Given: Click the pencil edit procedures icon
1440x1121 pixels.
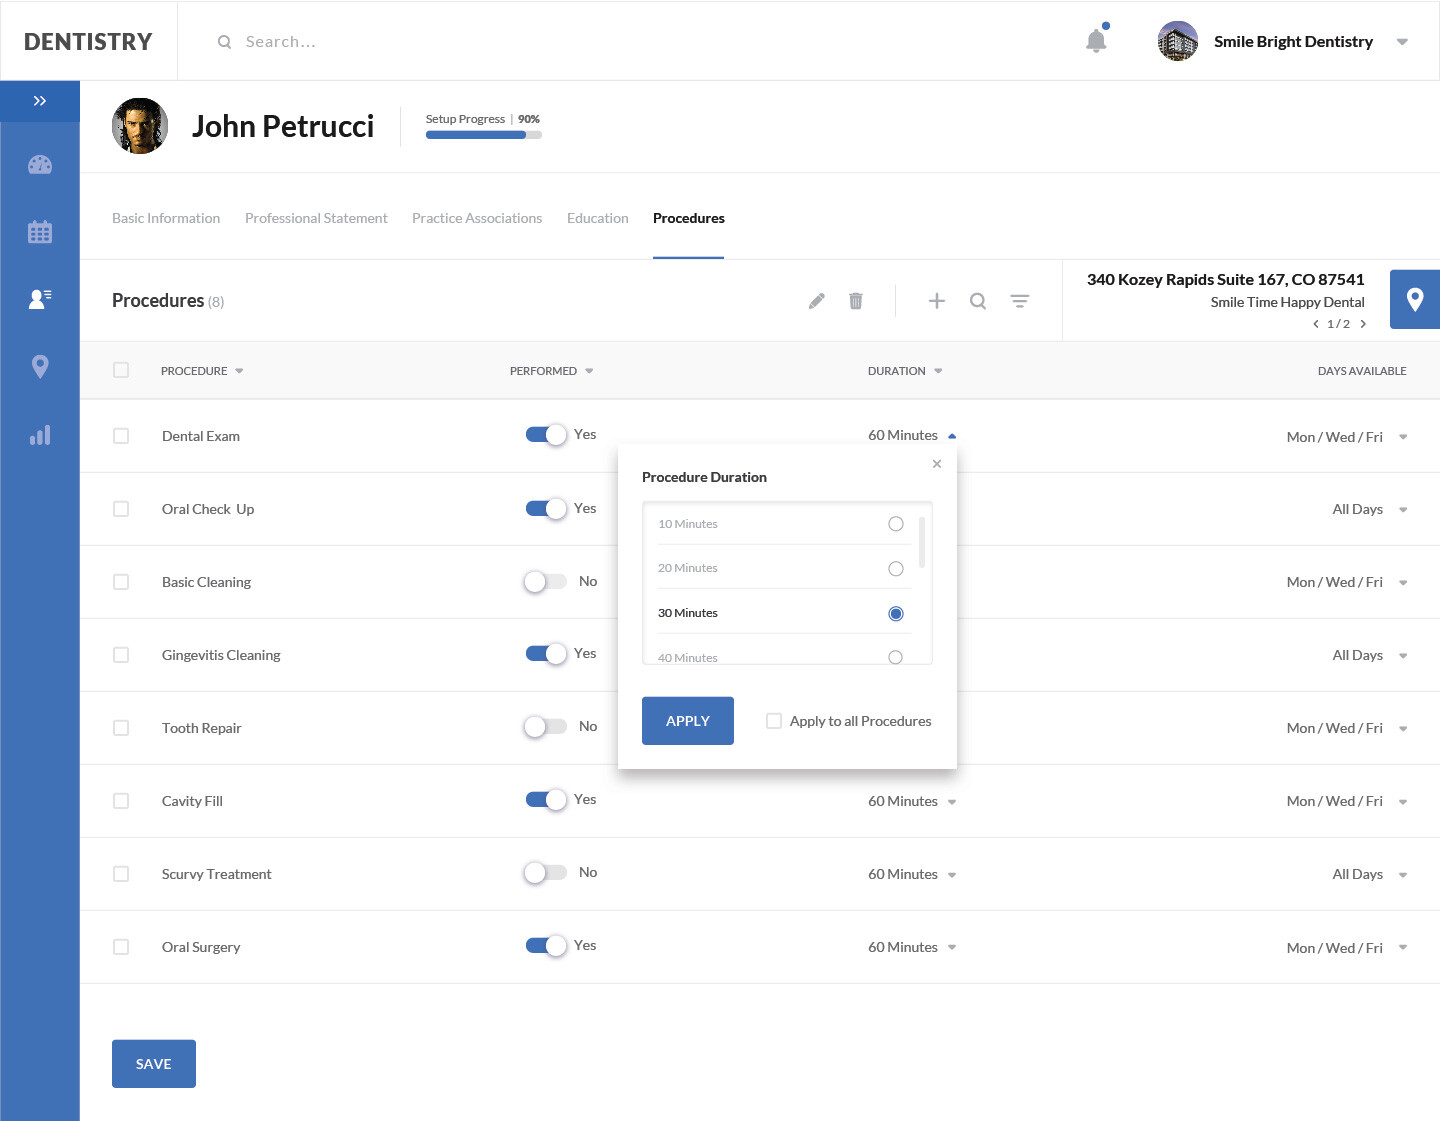Looking at the screenshot, I should tap(817, 301).
